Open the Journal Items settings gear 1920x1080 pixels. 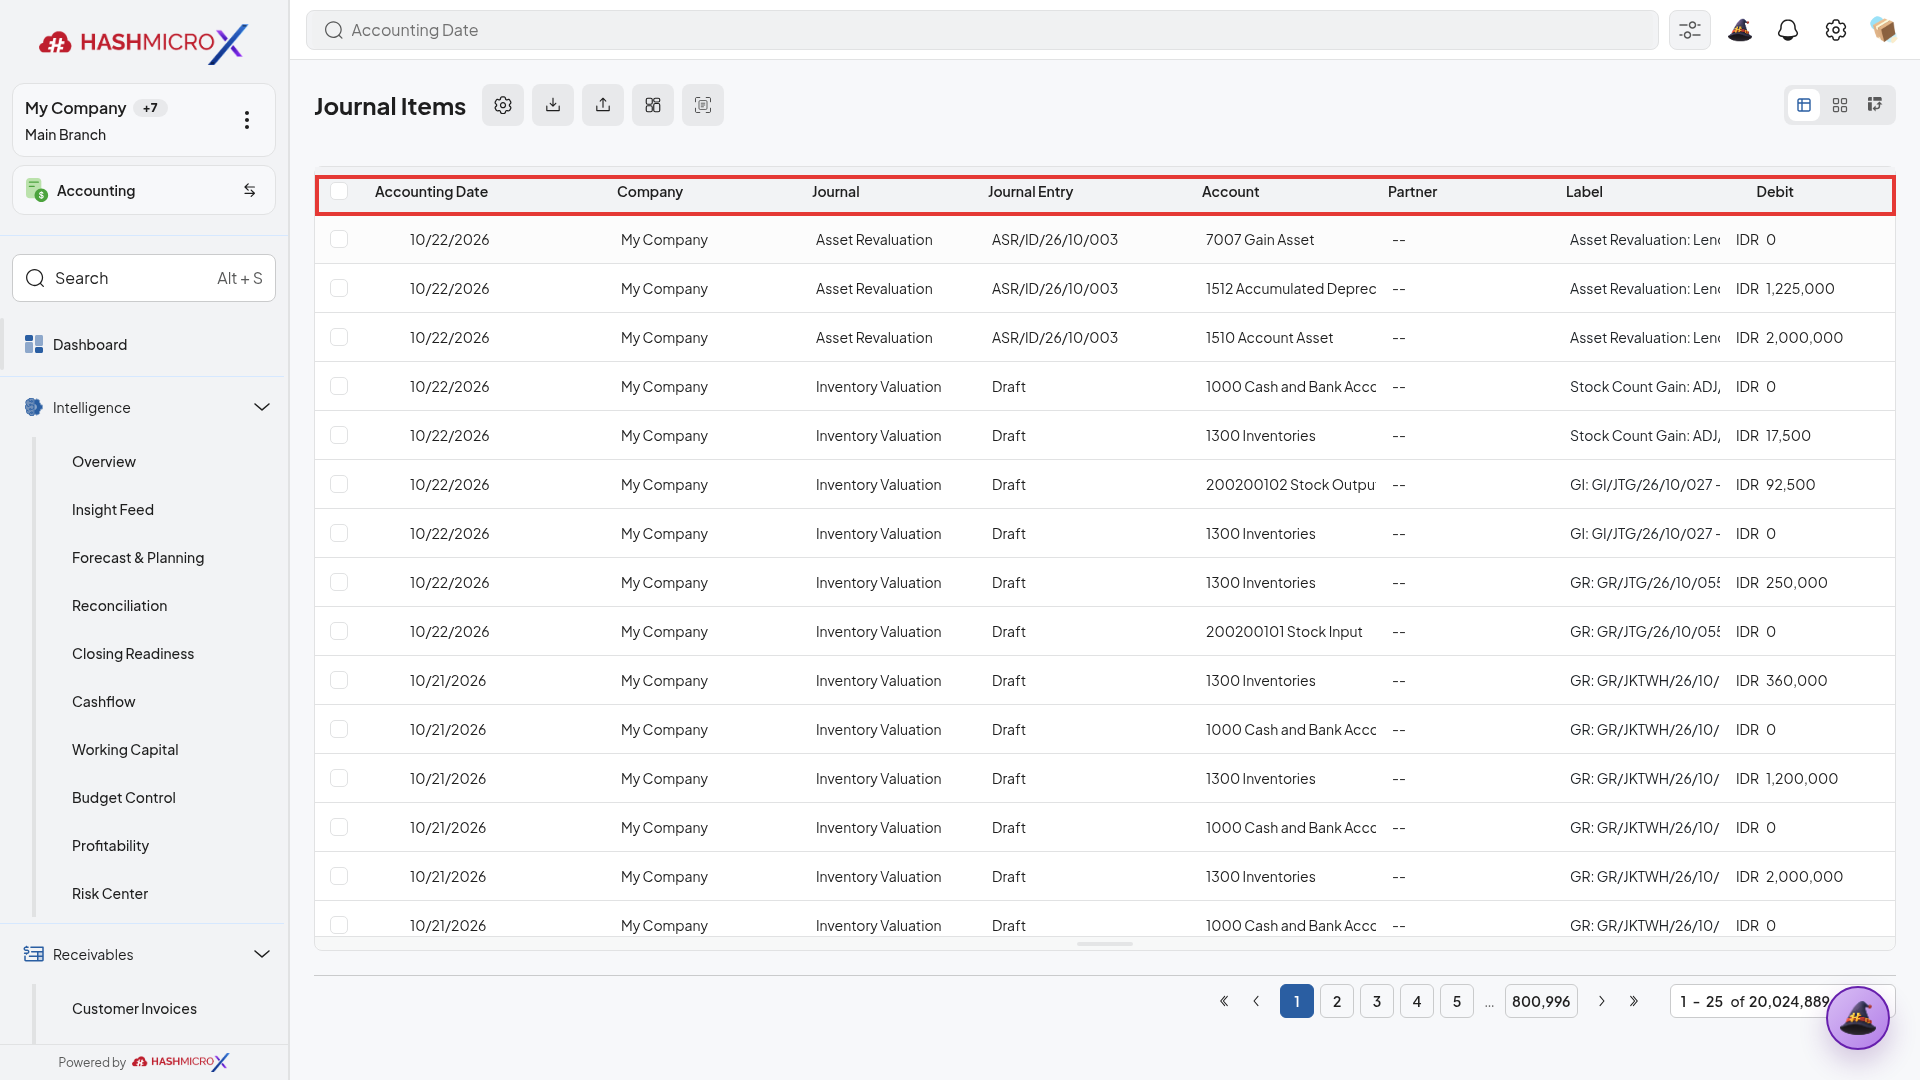(x=503, y=105)
